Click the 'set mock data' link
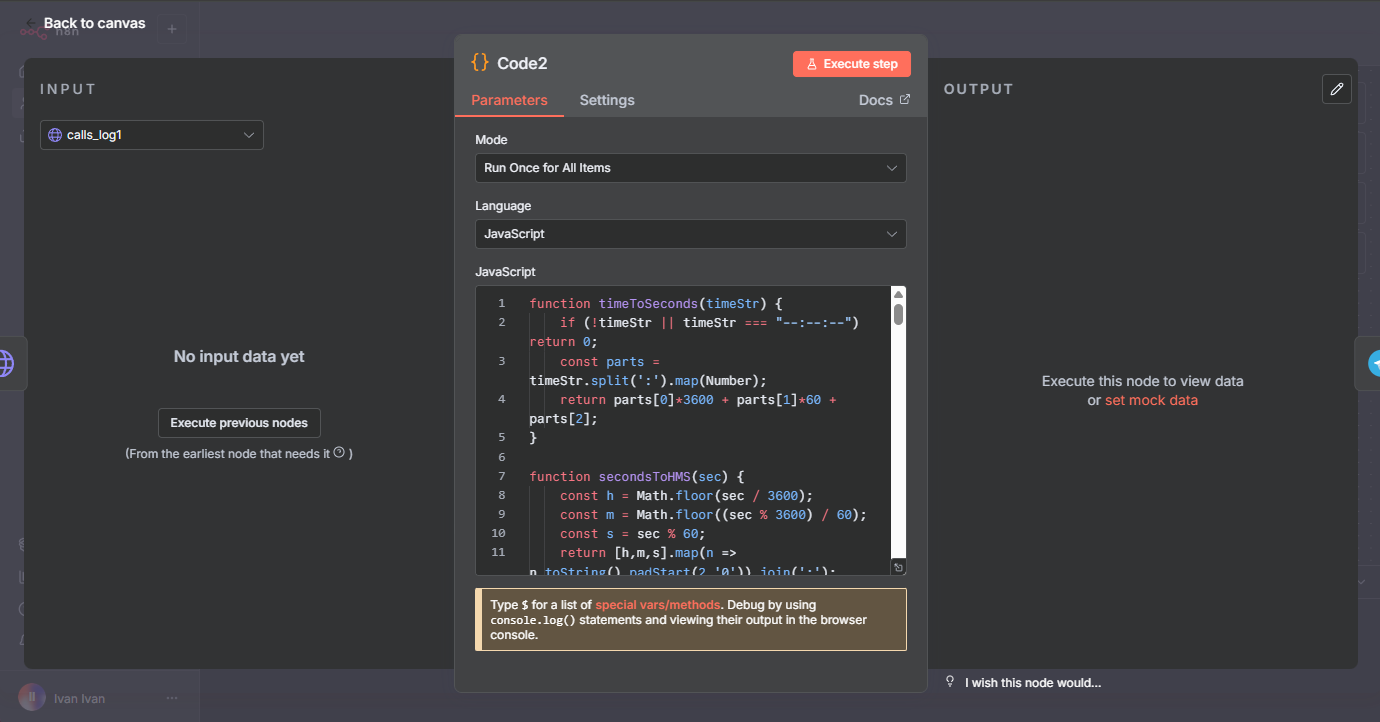The width and height of the screenshot is (1380, 722). click(x=1151, y=400)
